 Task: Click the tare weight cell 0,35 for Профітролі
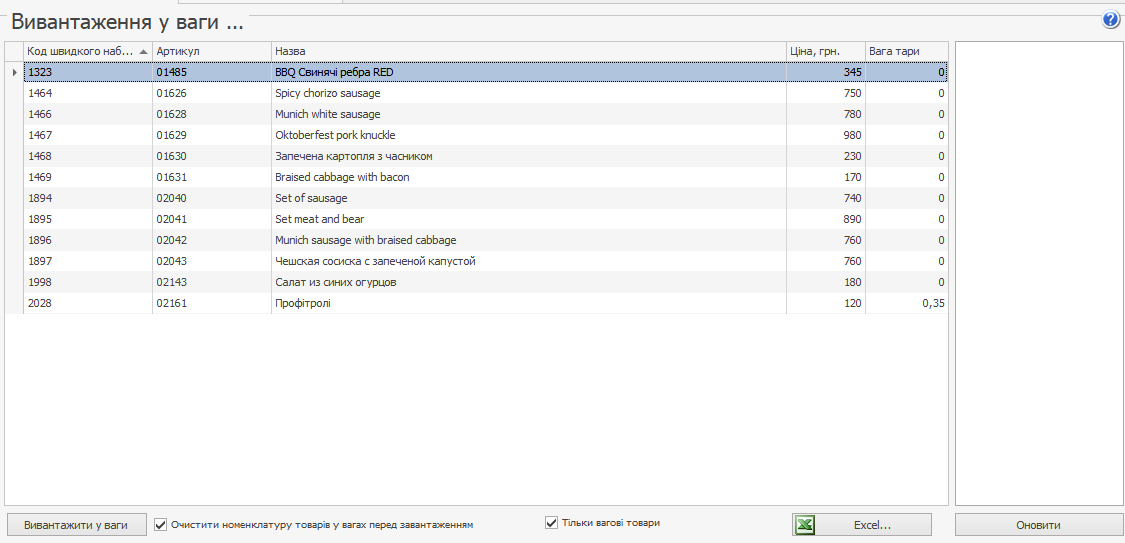(932, 303)
